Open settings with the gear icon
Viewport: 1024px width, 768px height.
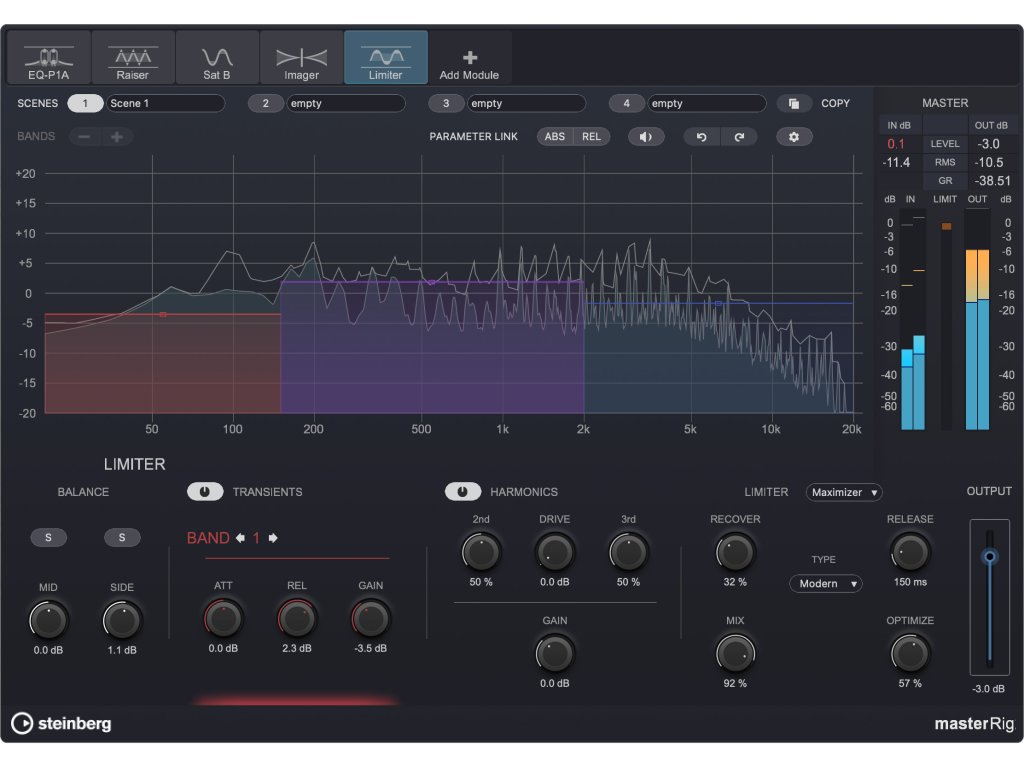[794, 136]
